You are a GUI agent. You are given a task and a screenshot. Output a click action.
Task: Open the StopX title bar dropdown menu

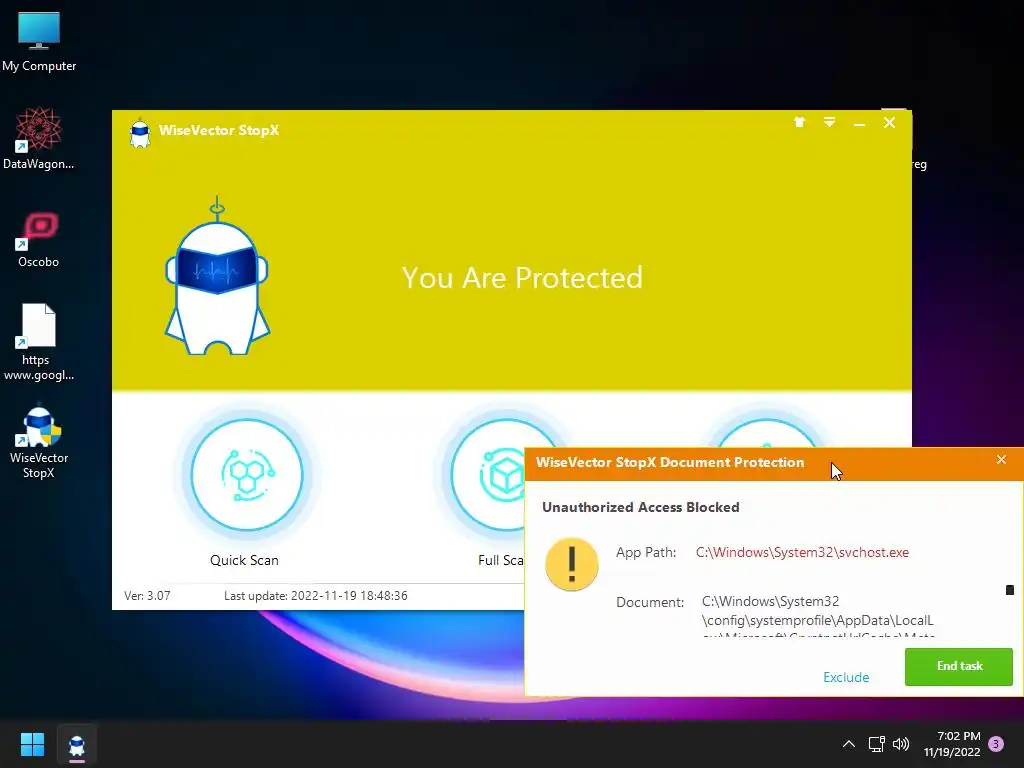(x=829, y=122)
